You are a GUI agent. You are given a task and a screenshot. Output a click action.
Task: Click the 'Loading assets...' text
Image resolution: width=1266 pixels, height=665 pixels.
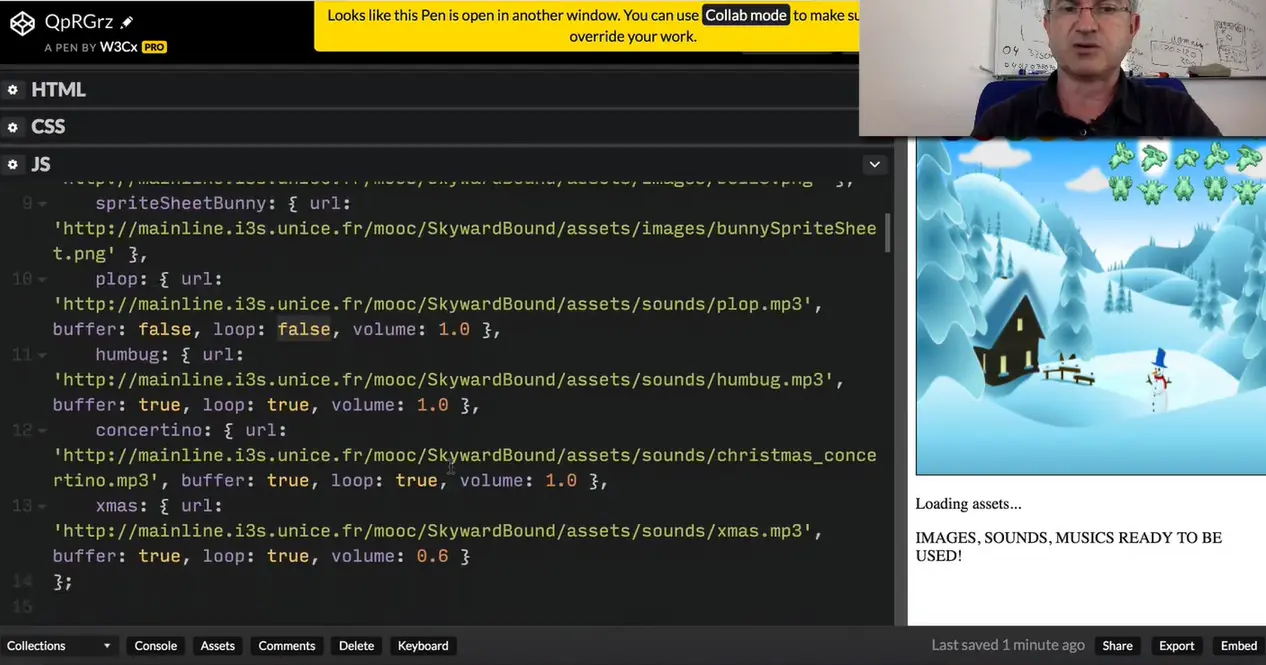click(968, 504)
